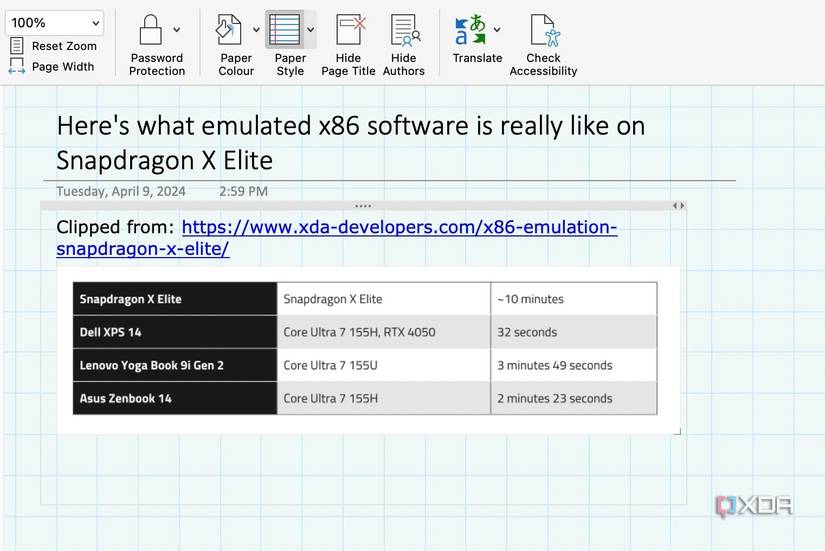Click the 'Asus Zenbook 14' cell
This screenshot has height=551, width=825.
point(175,398)
